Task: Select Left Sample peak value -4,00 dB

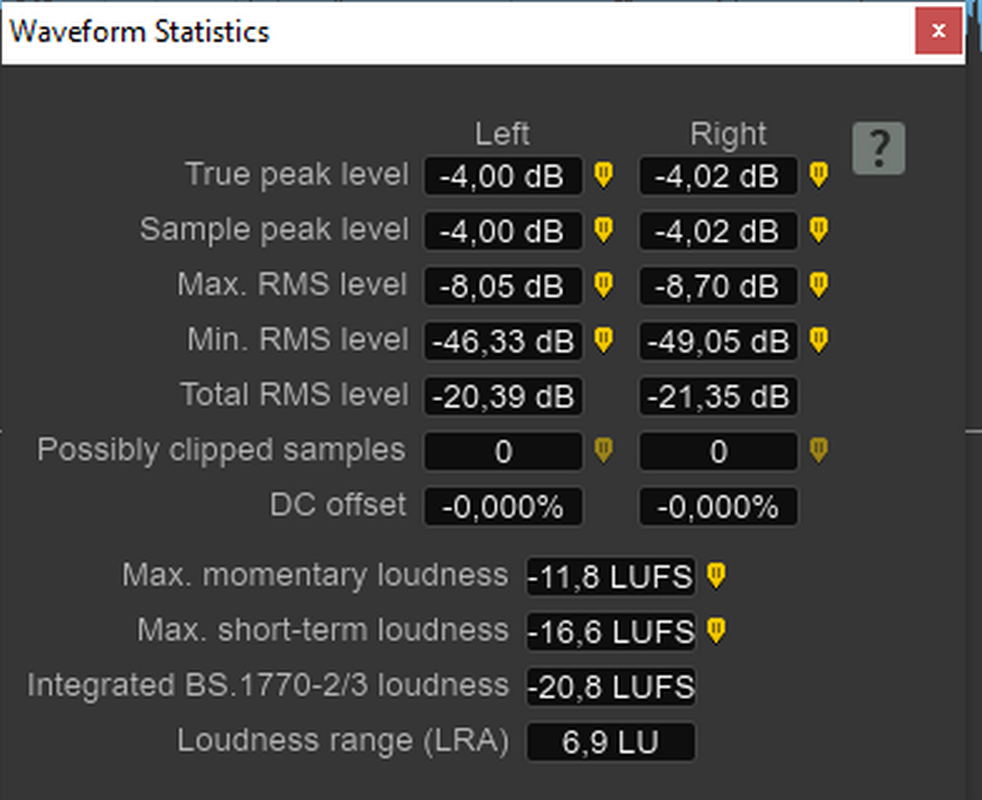Action: pos(504,231)
